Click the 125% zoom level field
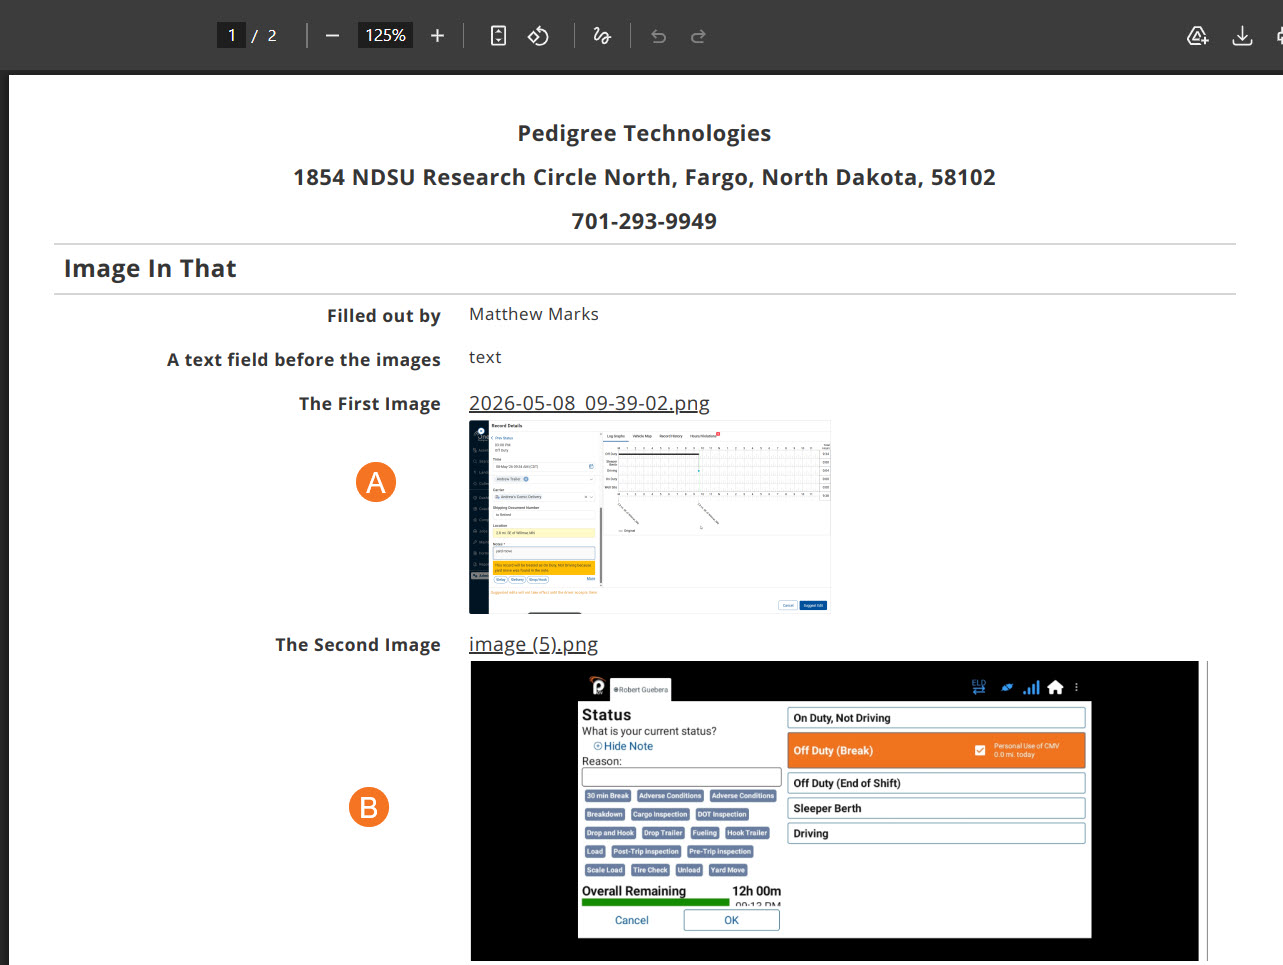The height and width of the screenshot is (965, 1283). 385,35
